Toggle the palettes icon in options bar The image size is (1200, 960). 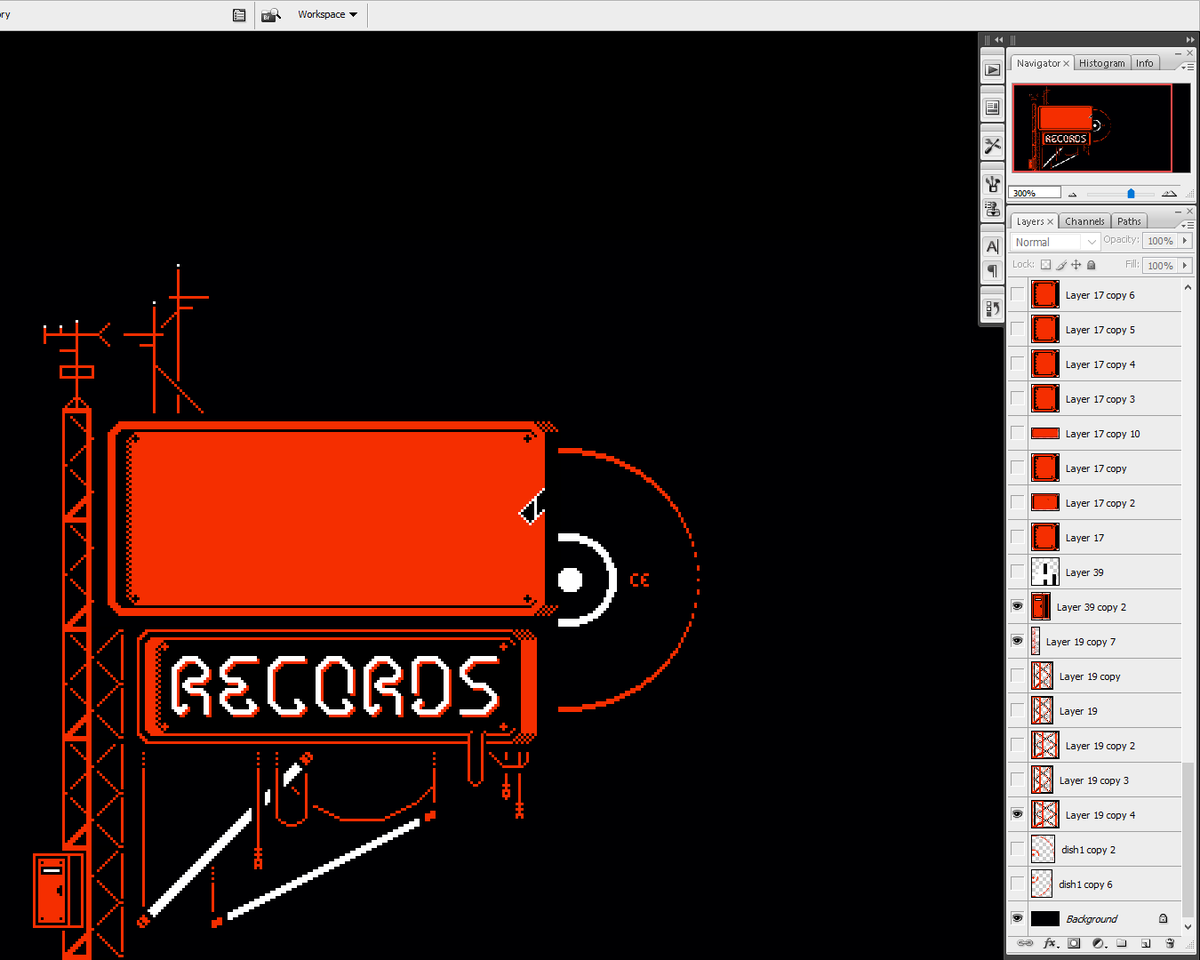pyautogui.click(x=239, y=15)
